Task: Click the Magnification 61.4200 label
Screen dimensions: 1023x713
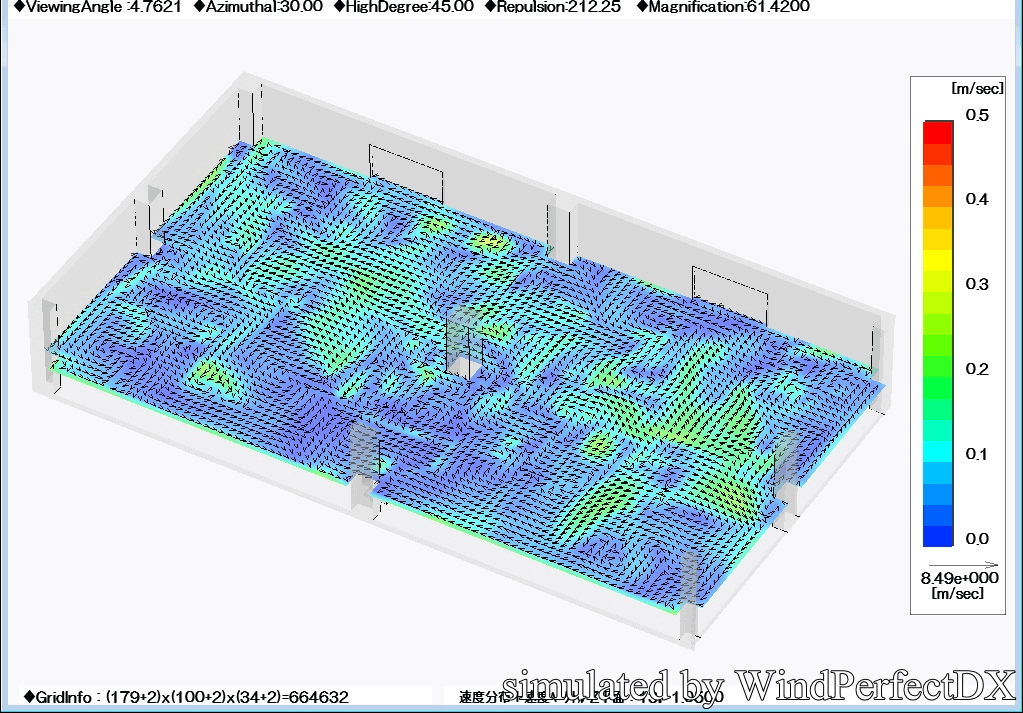Action: coord(722,7)
